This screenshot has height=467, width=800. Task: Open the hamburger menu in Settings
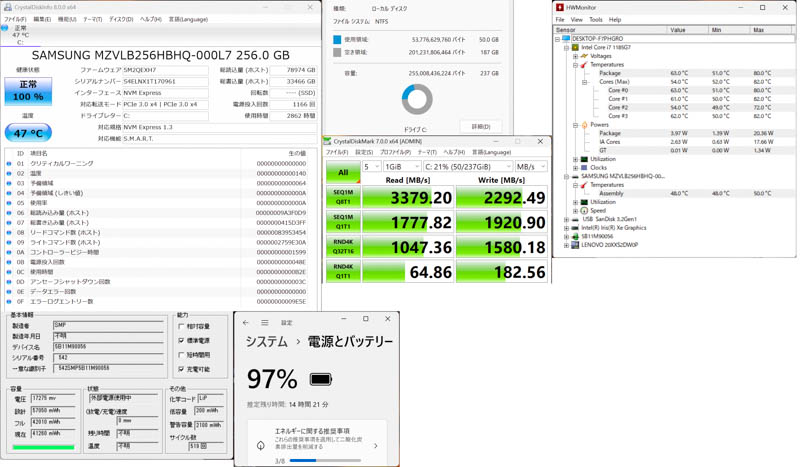(265, 323)
